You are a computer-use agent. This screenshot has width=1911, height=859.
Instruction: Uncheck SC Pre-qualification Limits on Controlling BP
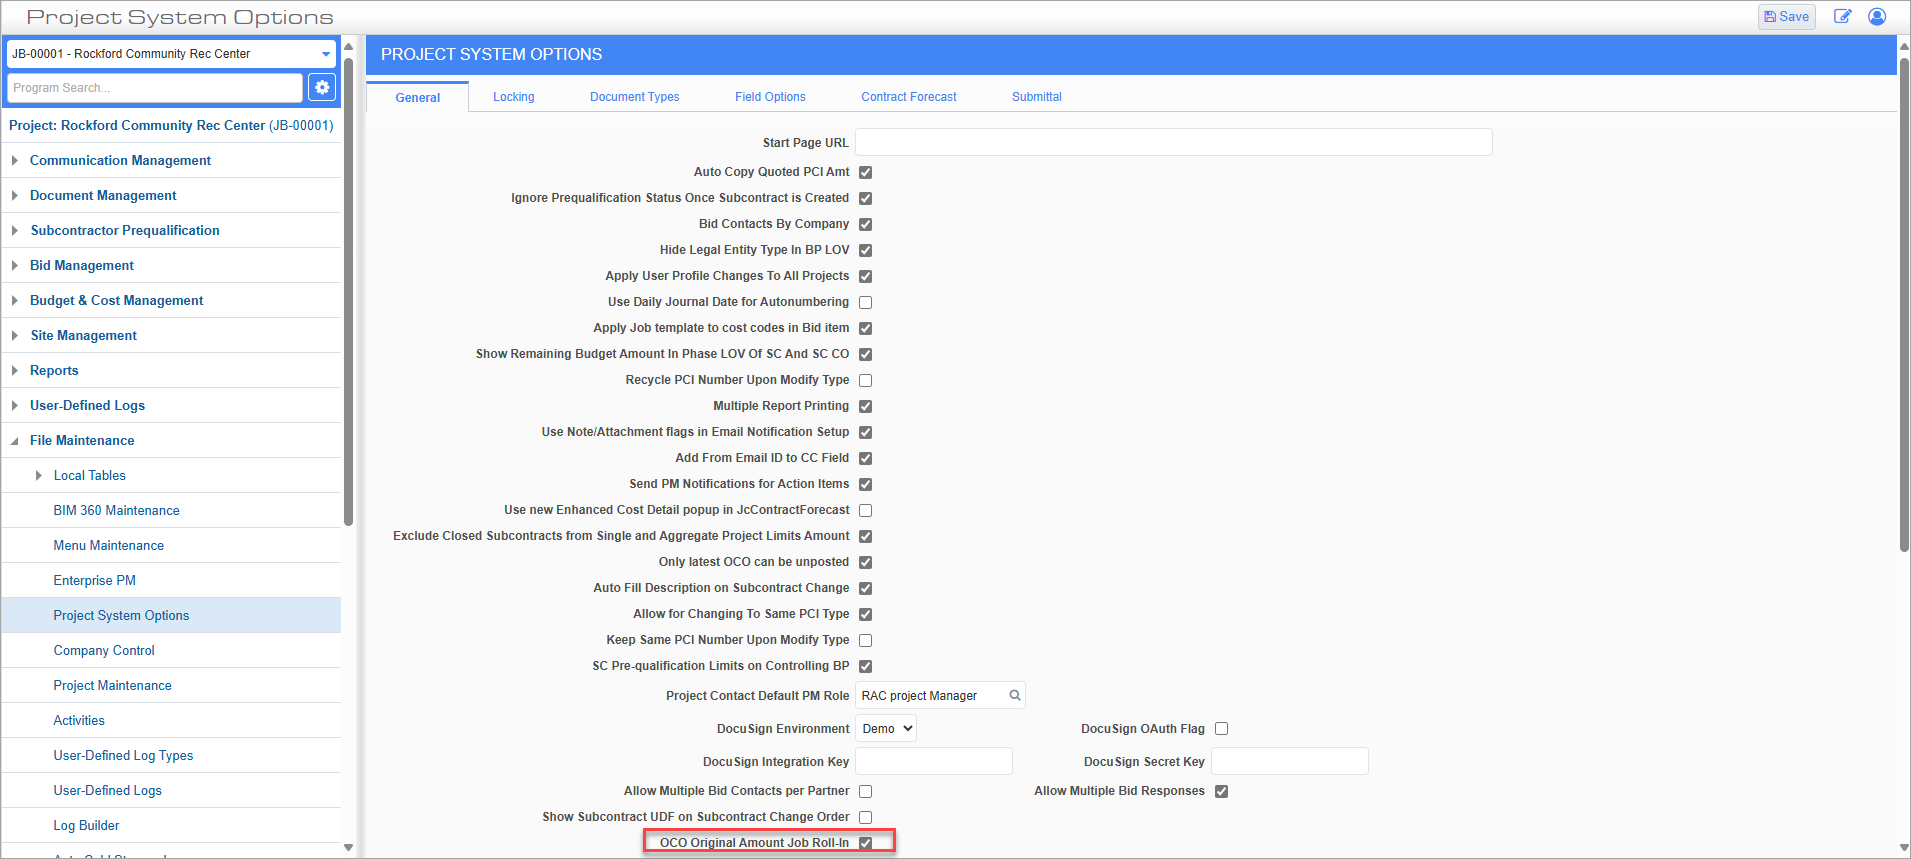click(865, 666)
